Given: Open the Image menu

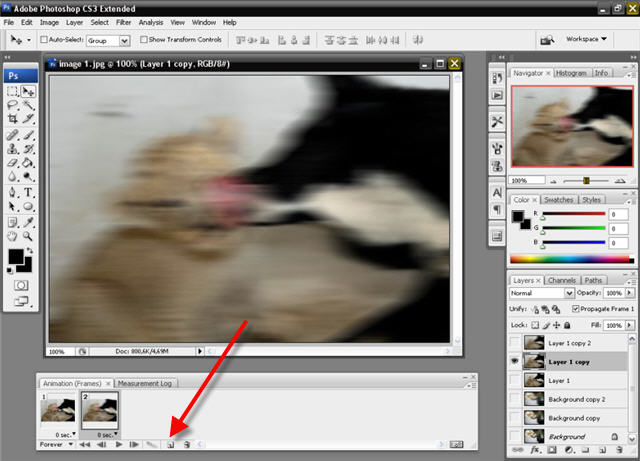Looking at the screenshot, I should coord(49,22).
